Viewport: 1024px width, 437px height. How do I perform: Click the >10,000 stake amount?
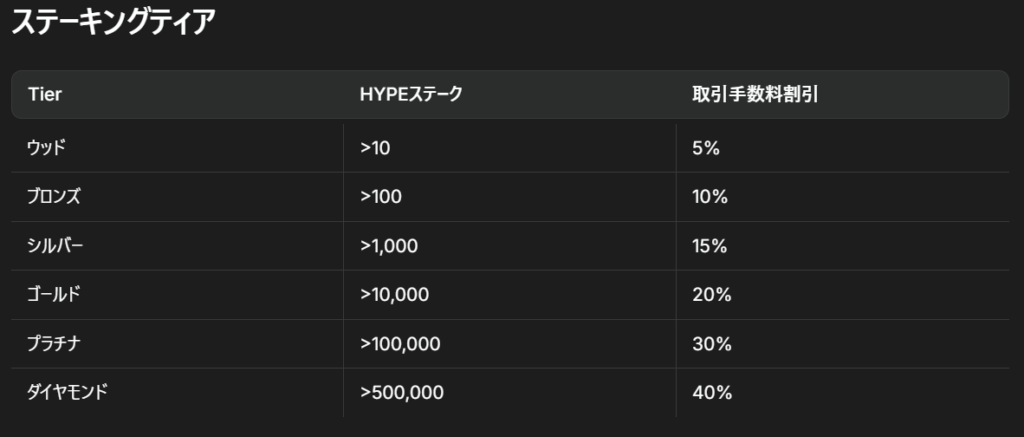pos(394,295)
